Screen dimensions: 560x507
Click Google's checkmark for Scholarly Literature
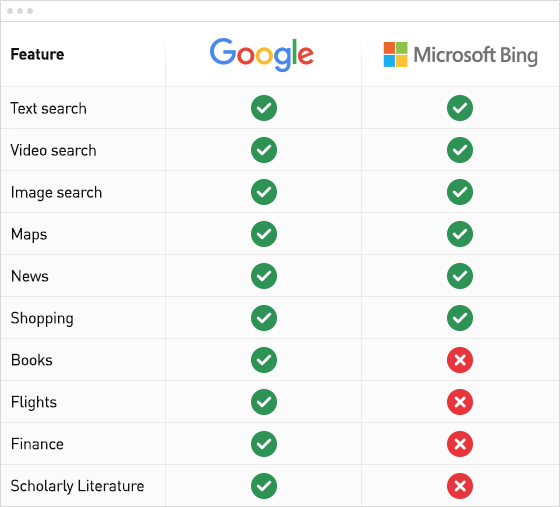click(x=264, y=486)
